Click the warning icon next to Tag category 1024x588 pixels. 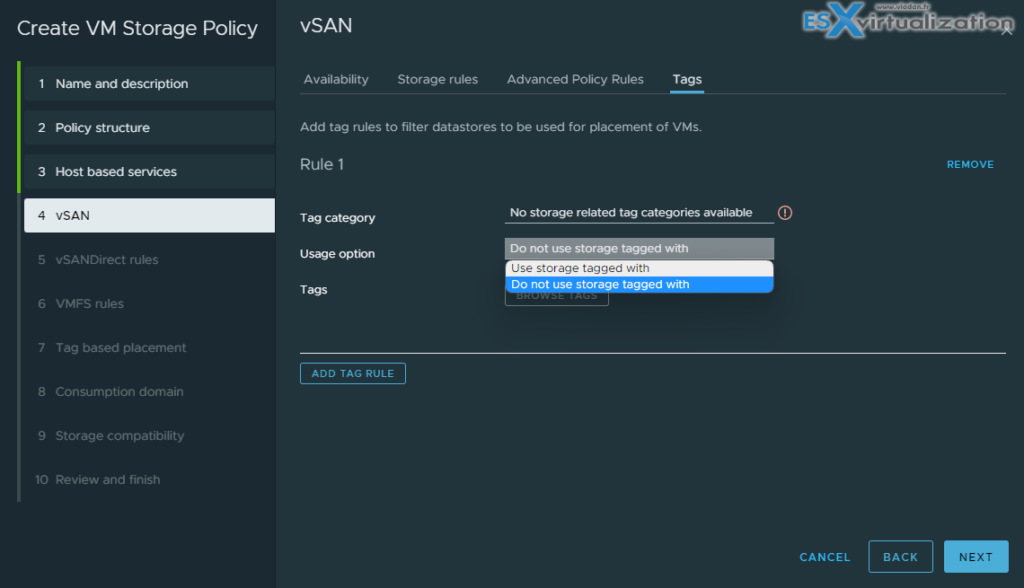click(x=785, y=212)
